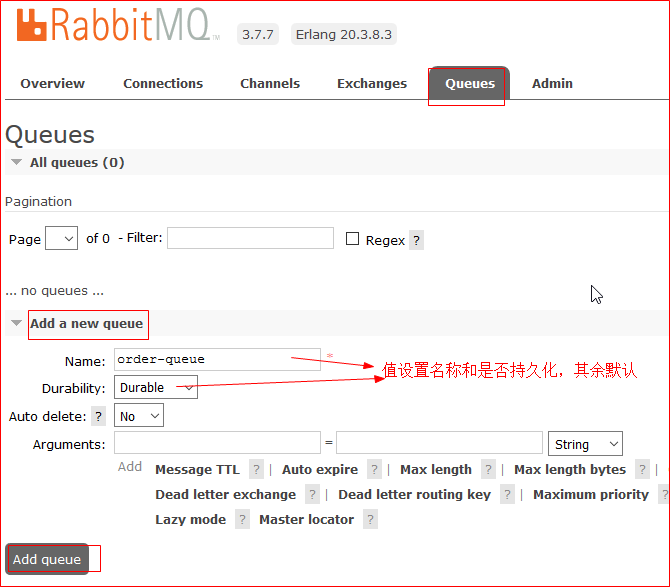The height and width of the screenshot is (587, 670).
Task: Click the RabbitMQ logo
Action: (118, 25)
